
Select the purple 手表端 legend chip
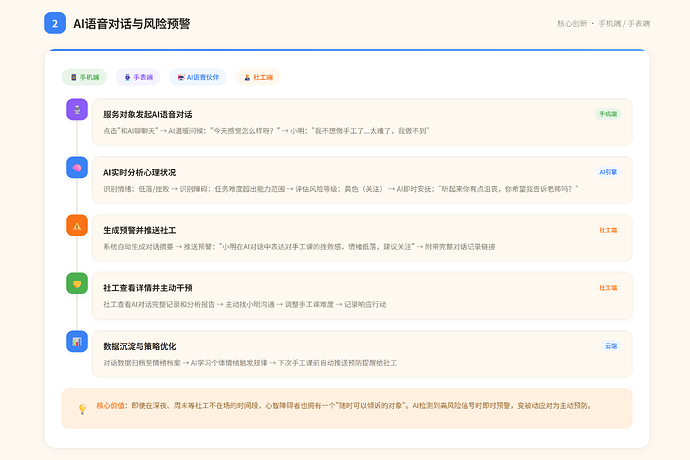pyautogui.click(x=138, y=77)
